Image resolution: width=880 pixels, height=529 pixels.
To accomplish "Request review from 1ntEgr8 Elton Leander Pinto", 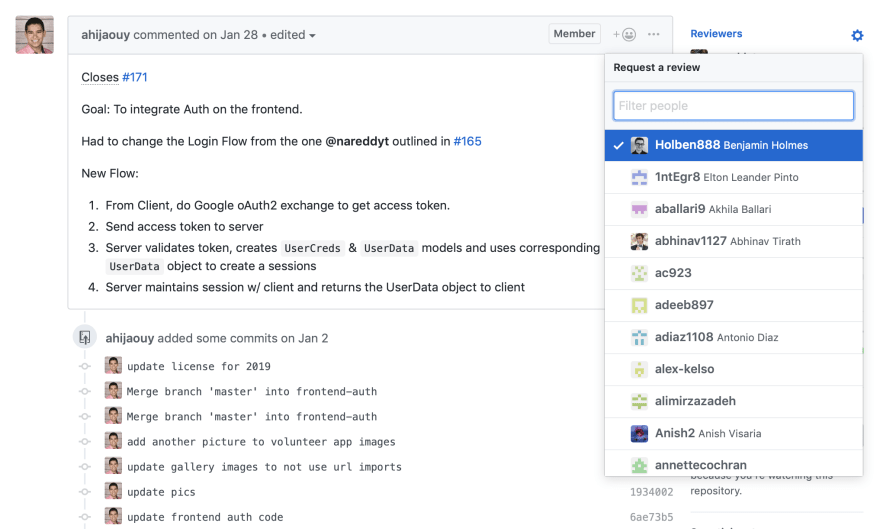I will 734,177.
